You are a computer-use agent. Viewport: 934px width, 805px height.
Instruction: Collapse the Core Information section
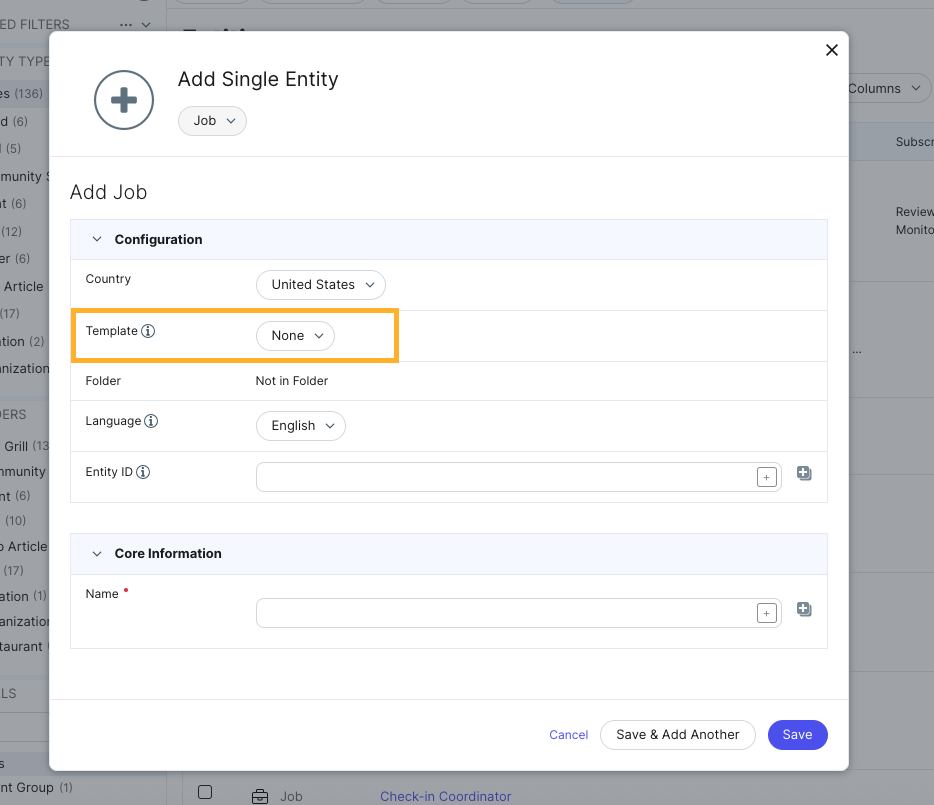97,553
